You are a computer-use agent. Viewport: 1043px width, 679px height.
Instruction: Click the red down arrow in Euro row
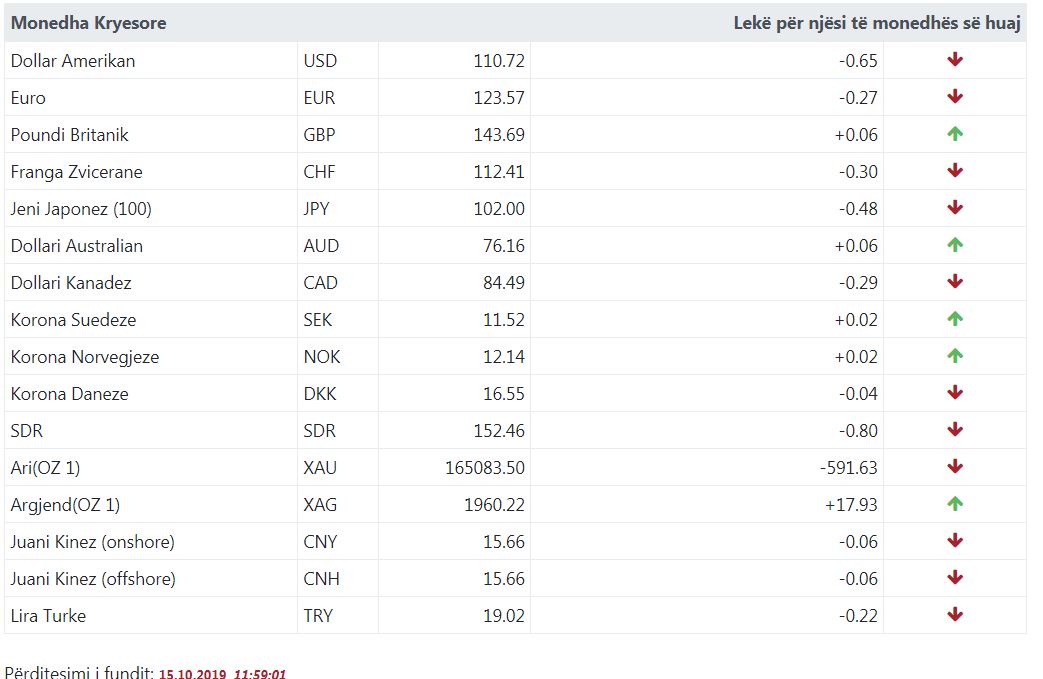(955, 96)
